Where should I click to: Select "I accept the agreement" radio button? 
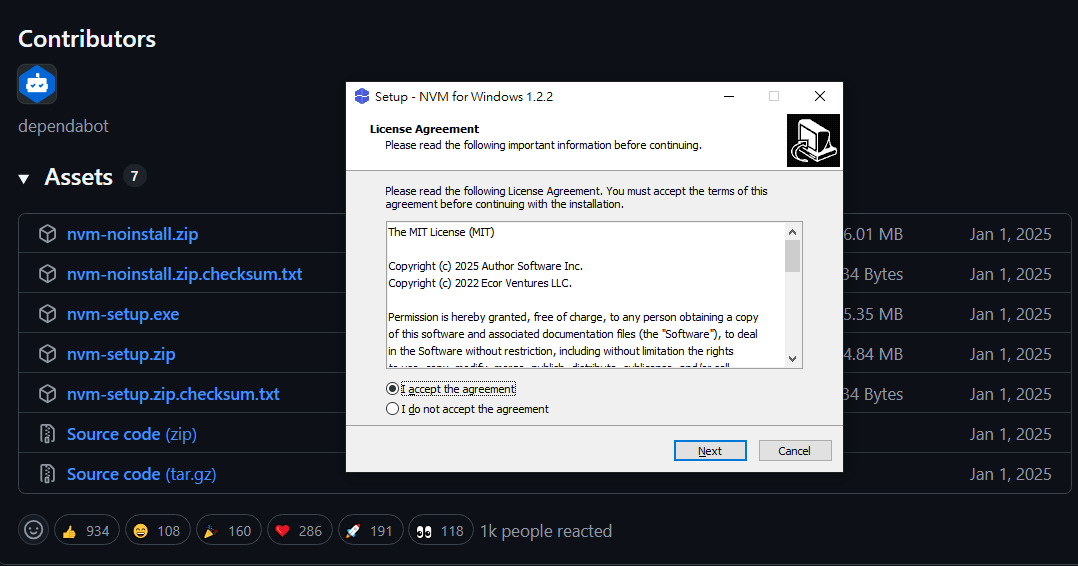click(x=392, y=389)
